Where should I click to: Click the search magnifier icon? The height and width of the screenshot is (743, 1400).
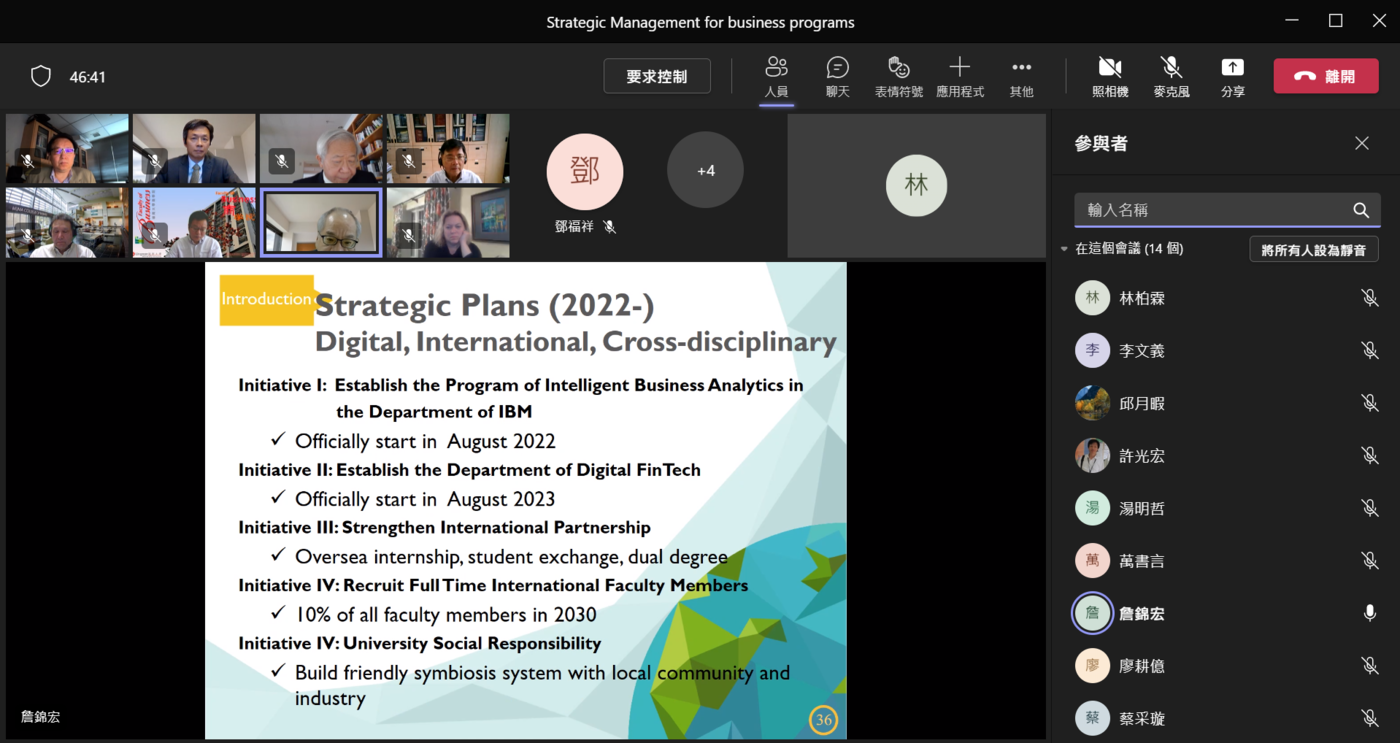[x=1361, y=210]
